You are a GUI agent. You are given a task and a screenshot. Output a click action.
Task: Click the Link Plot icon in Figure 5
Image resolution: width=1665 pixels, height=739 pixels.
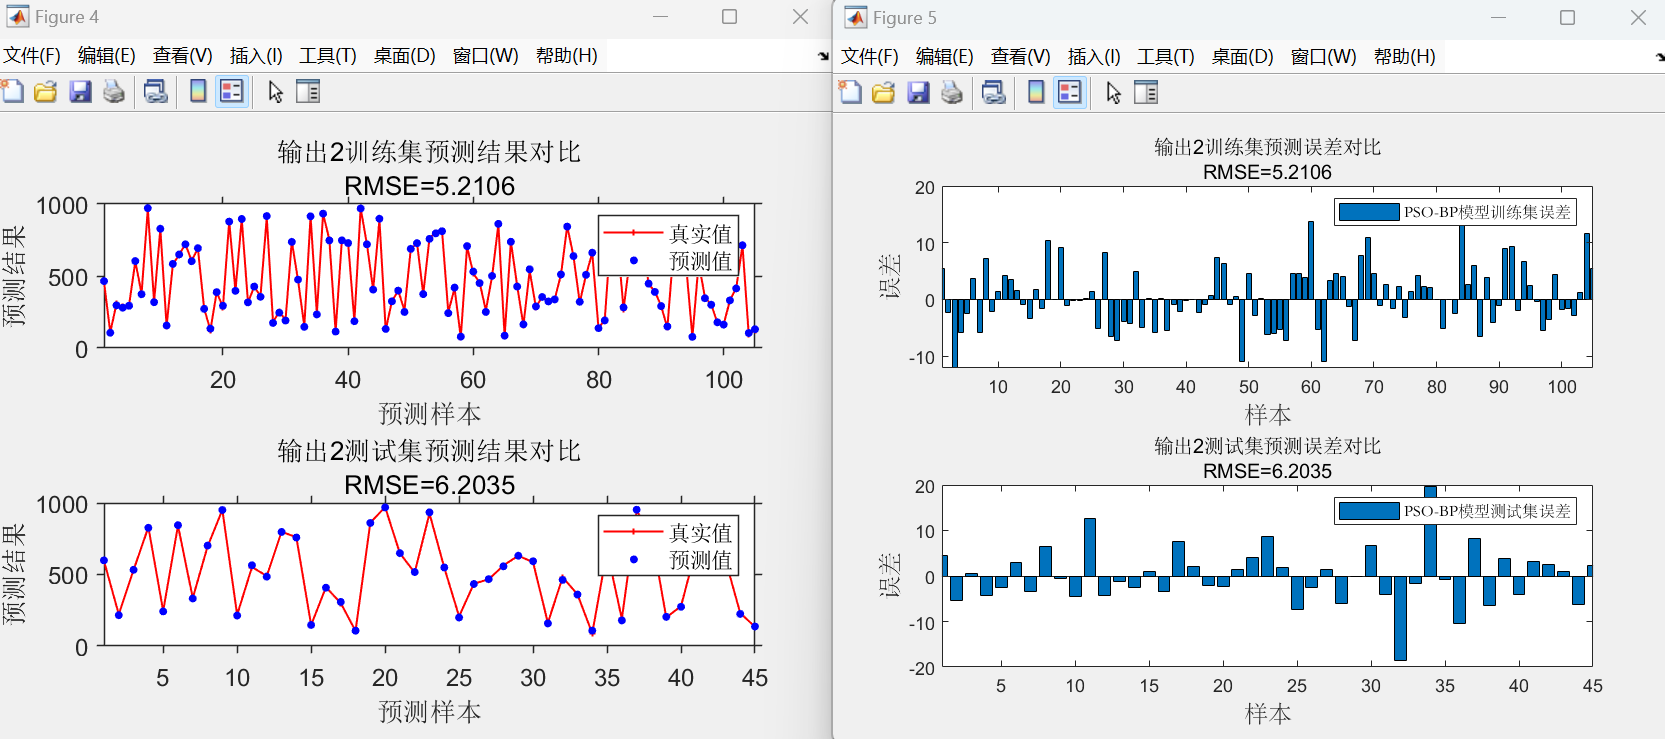993,93
